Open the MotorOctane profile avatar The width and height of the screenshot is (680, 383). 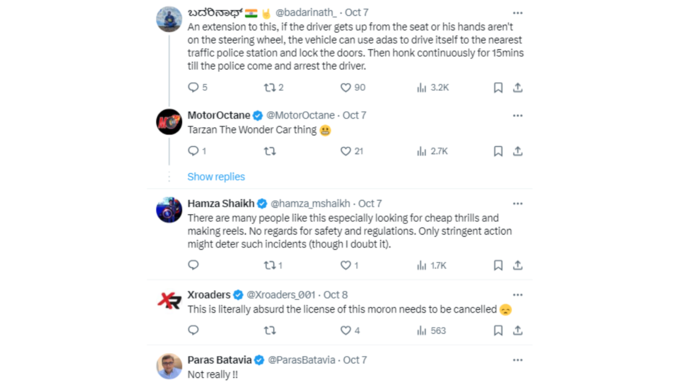169,122
